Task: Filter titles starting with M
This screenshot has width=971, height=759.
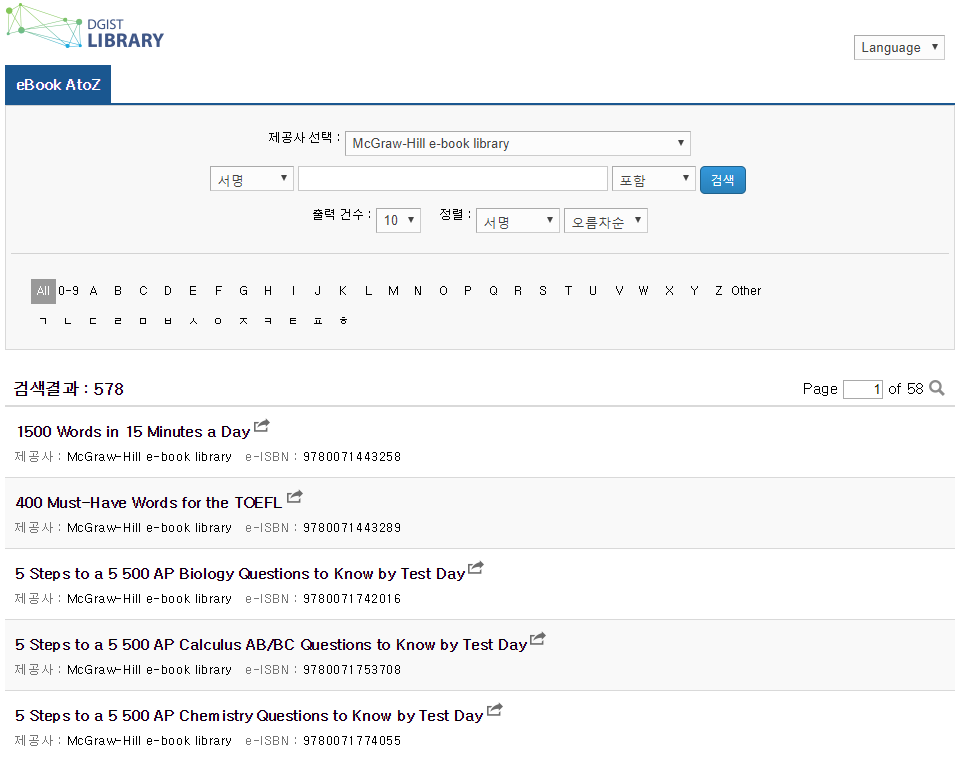Action: [x=393, y=291]
